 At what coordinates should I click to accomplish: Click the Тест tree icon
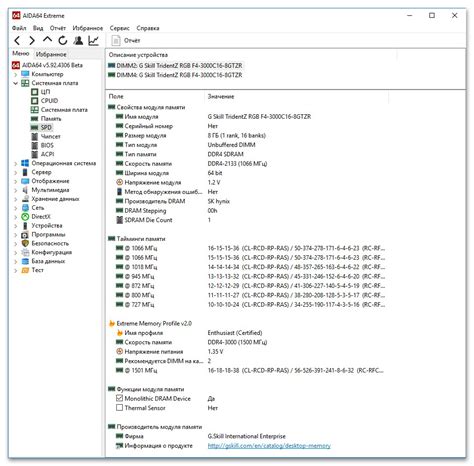pyautogui.click(x=25, y=270)
